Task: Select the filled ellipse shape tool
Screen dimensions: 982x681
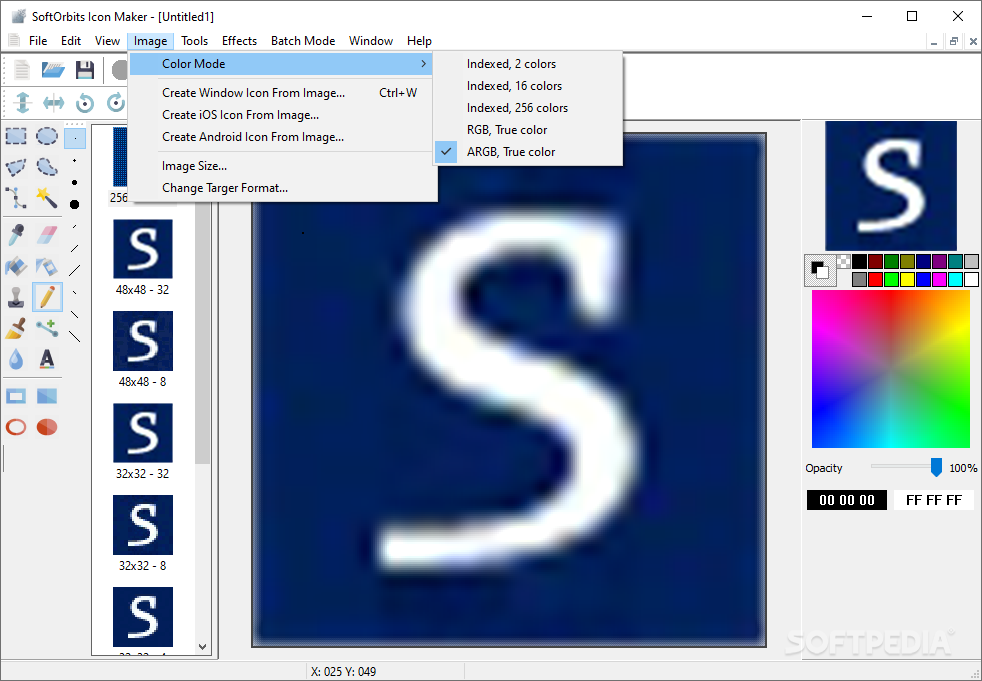Action: pyautogui.click(x=47, y=427)
